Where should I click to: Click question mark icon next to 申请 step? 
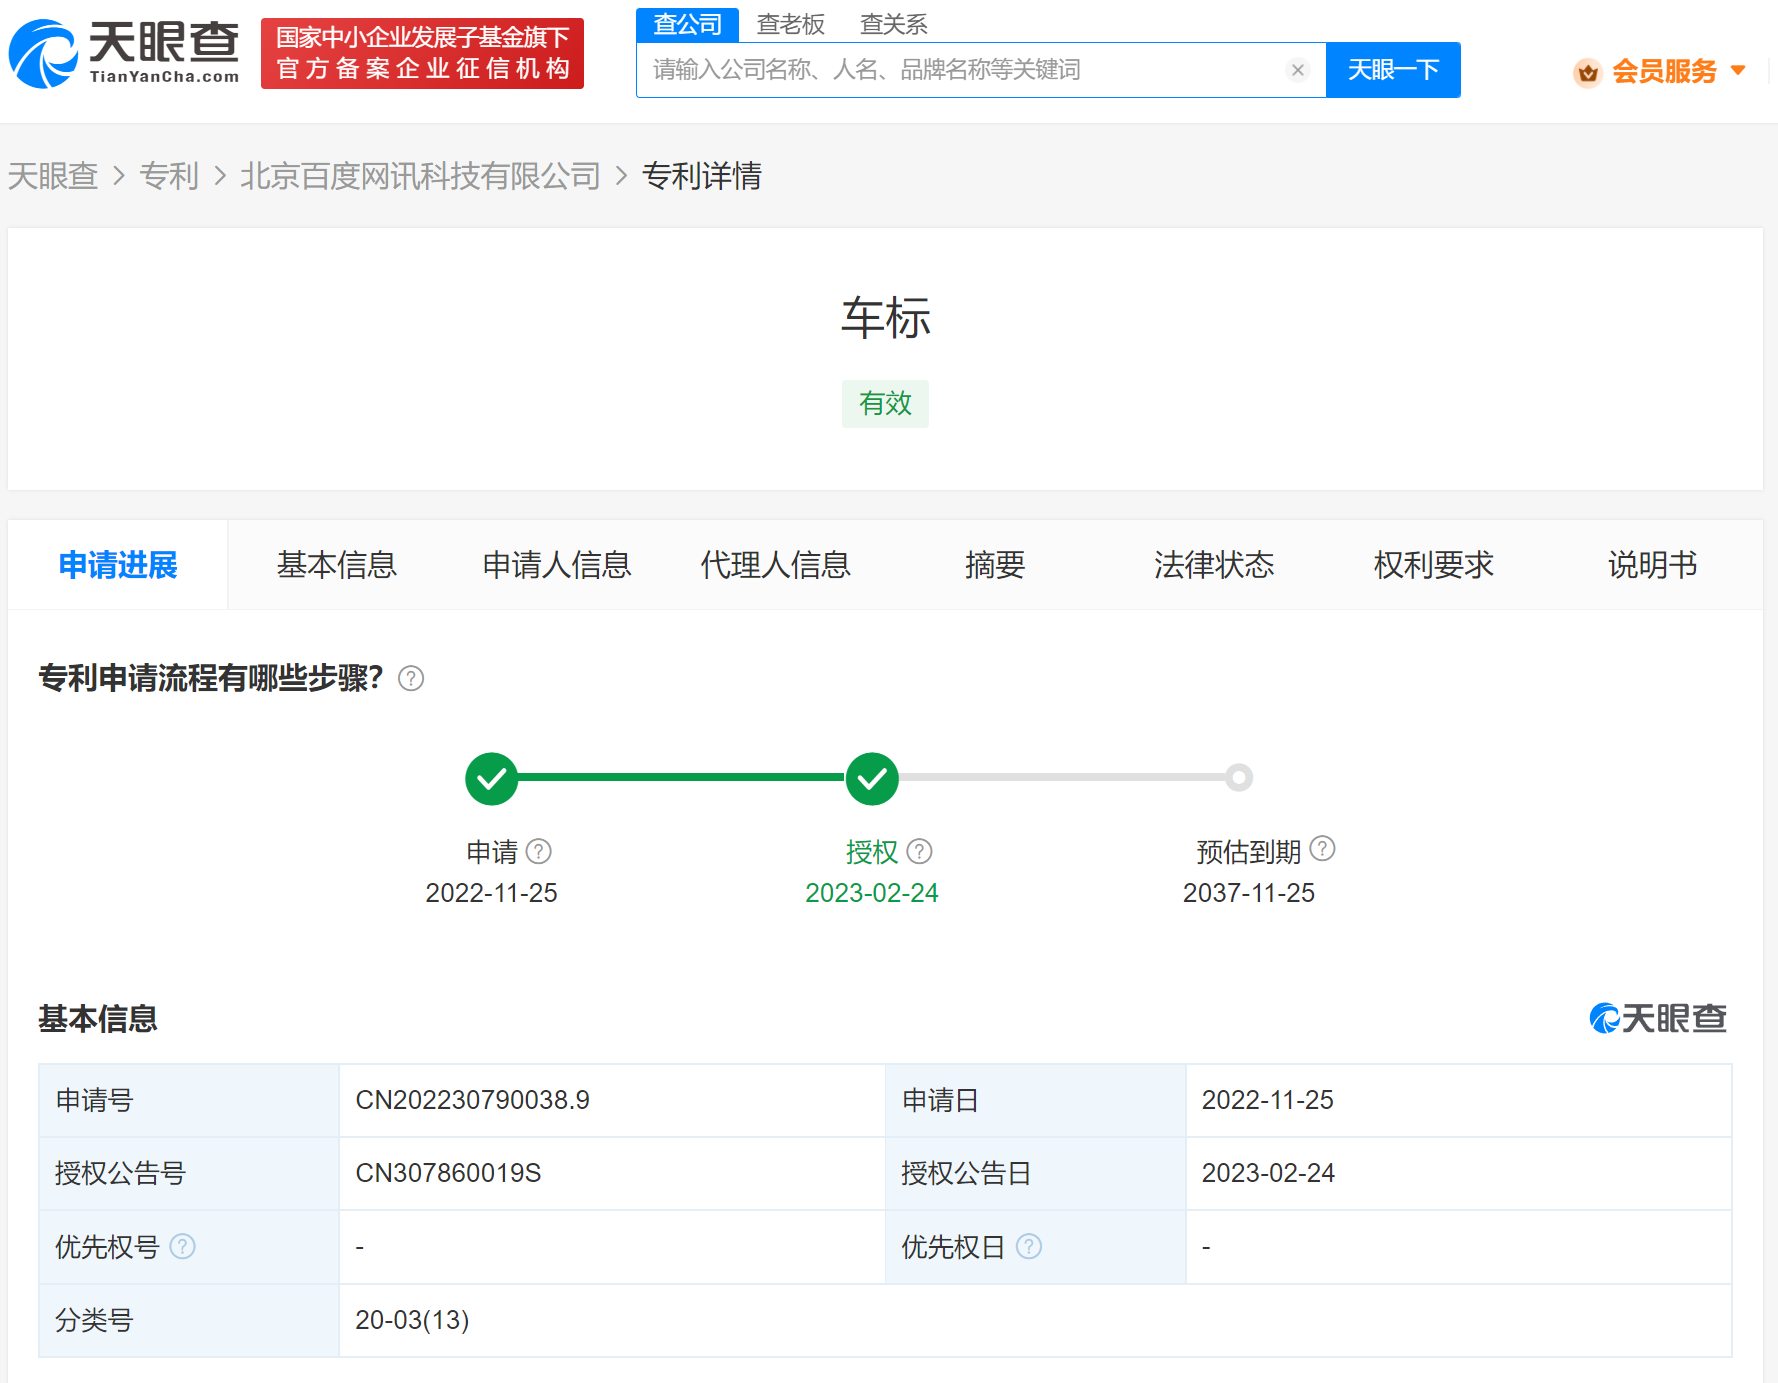point(538,851)
